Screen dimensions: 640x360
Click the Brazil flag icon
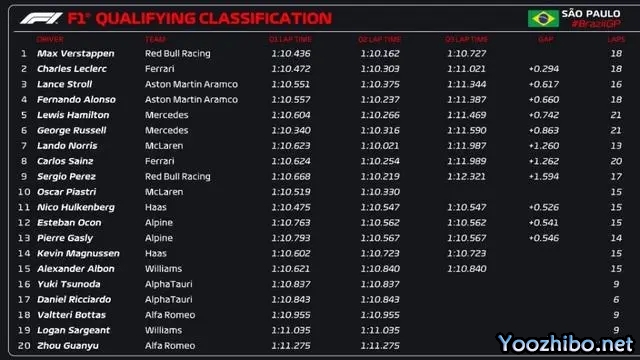[x=543, y=18]
